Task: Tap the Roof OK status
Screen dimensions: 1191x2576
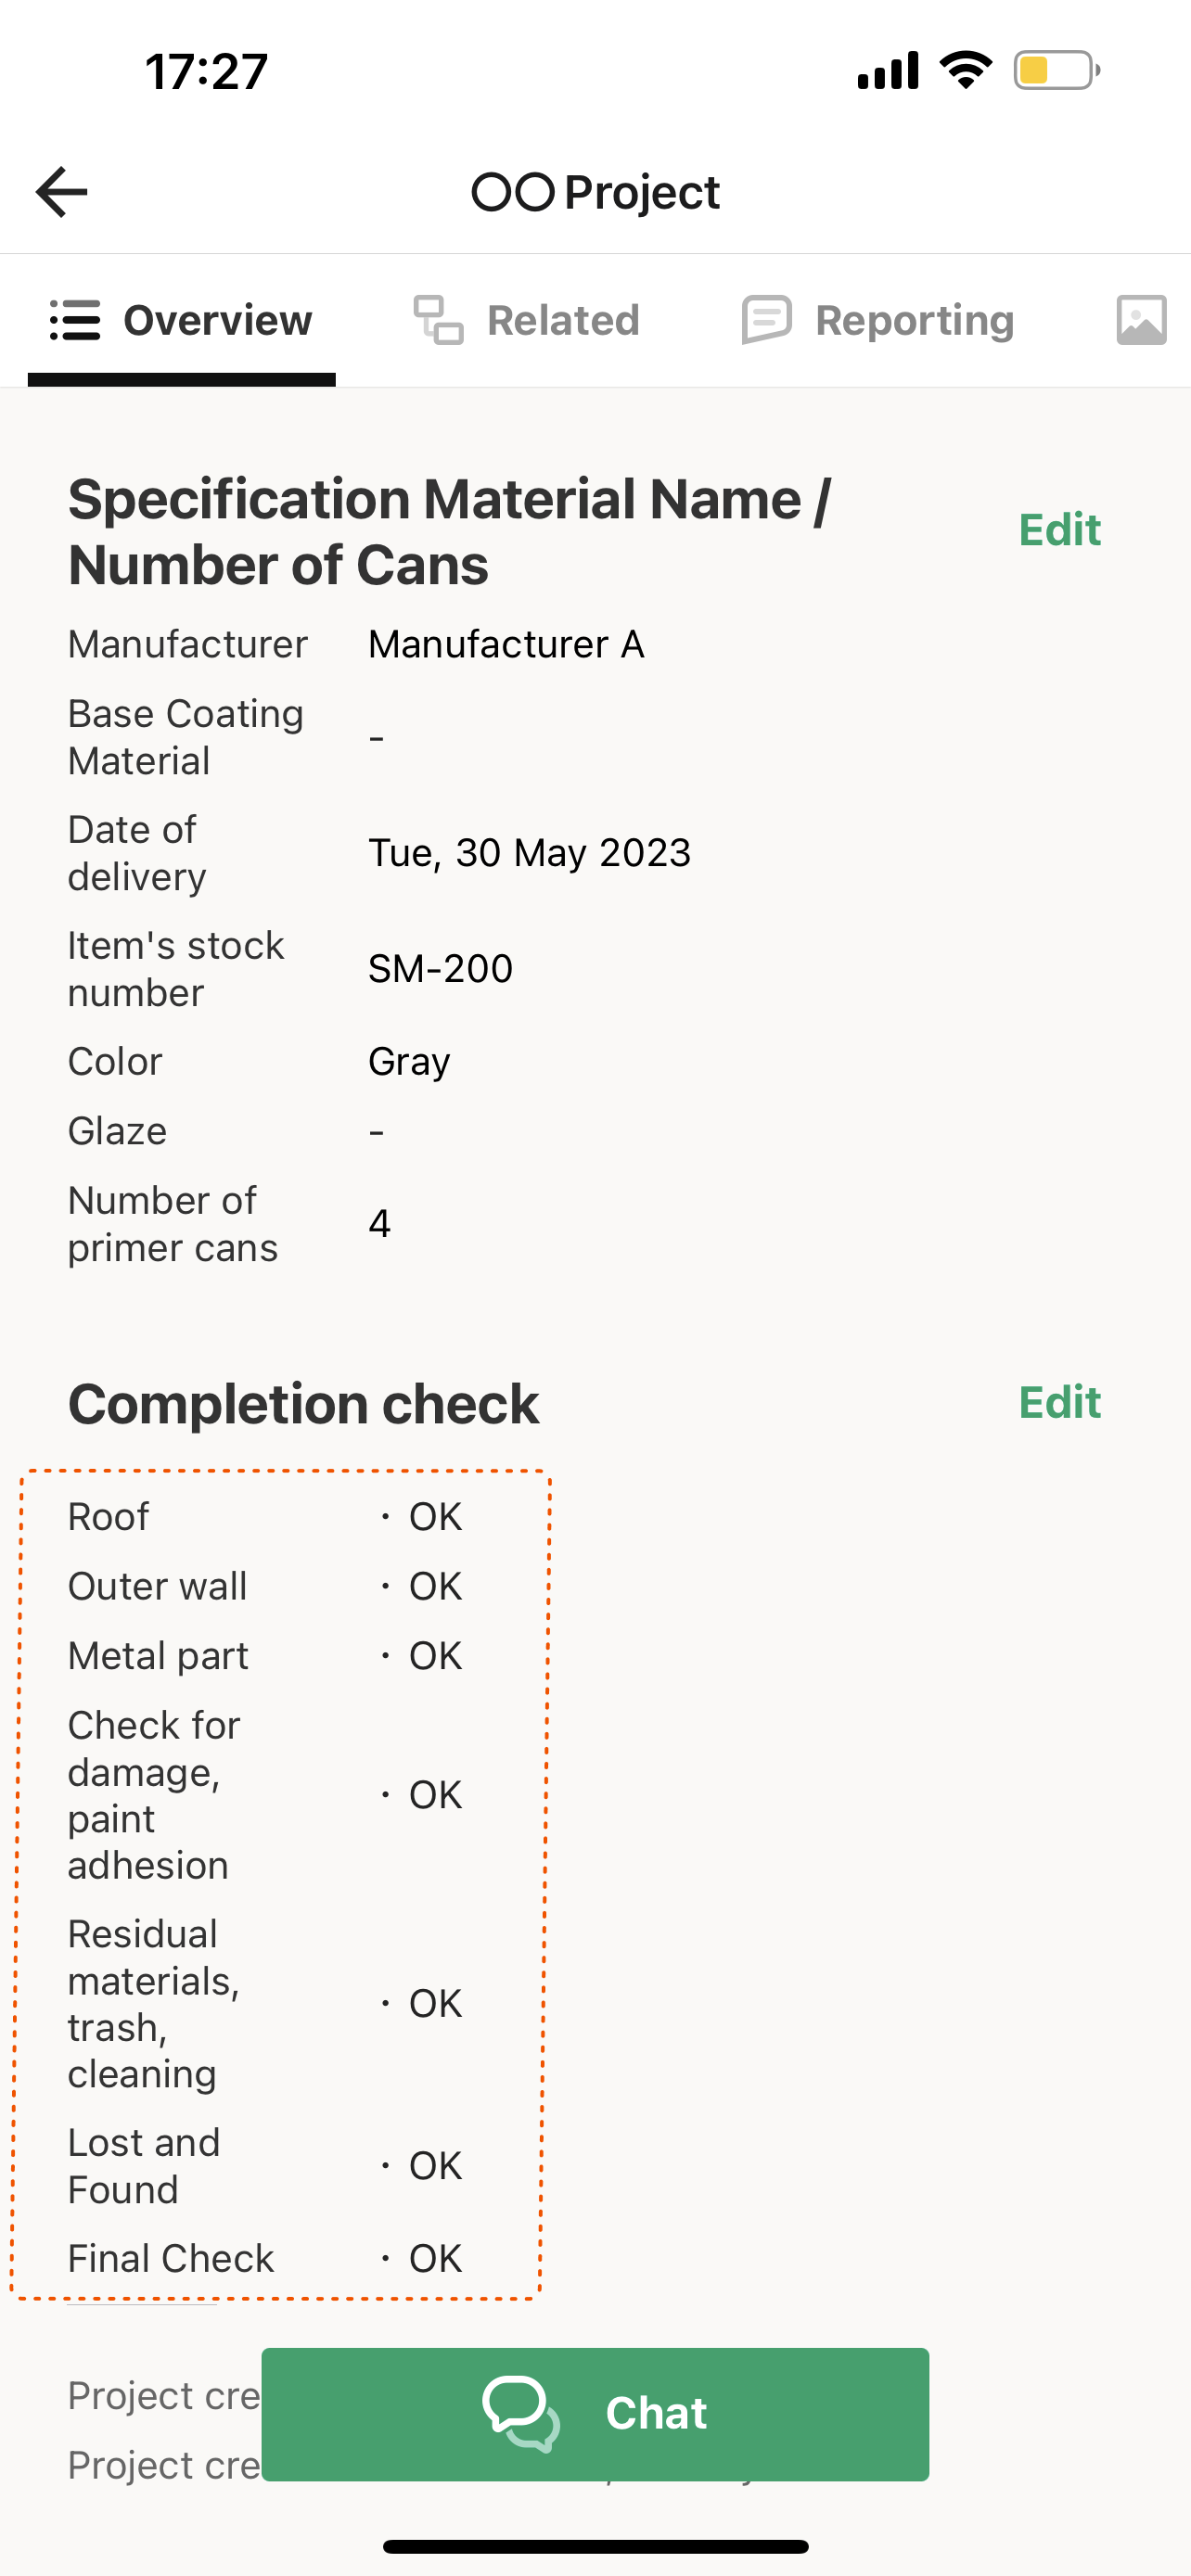Action: pos(435,1517)
